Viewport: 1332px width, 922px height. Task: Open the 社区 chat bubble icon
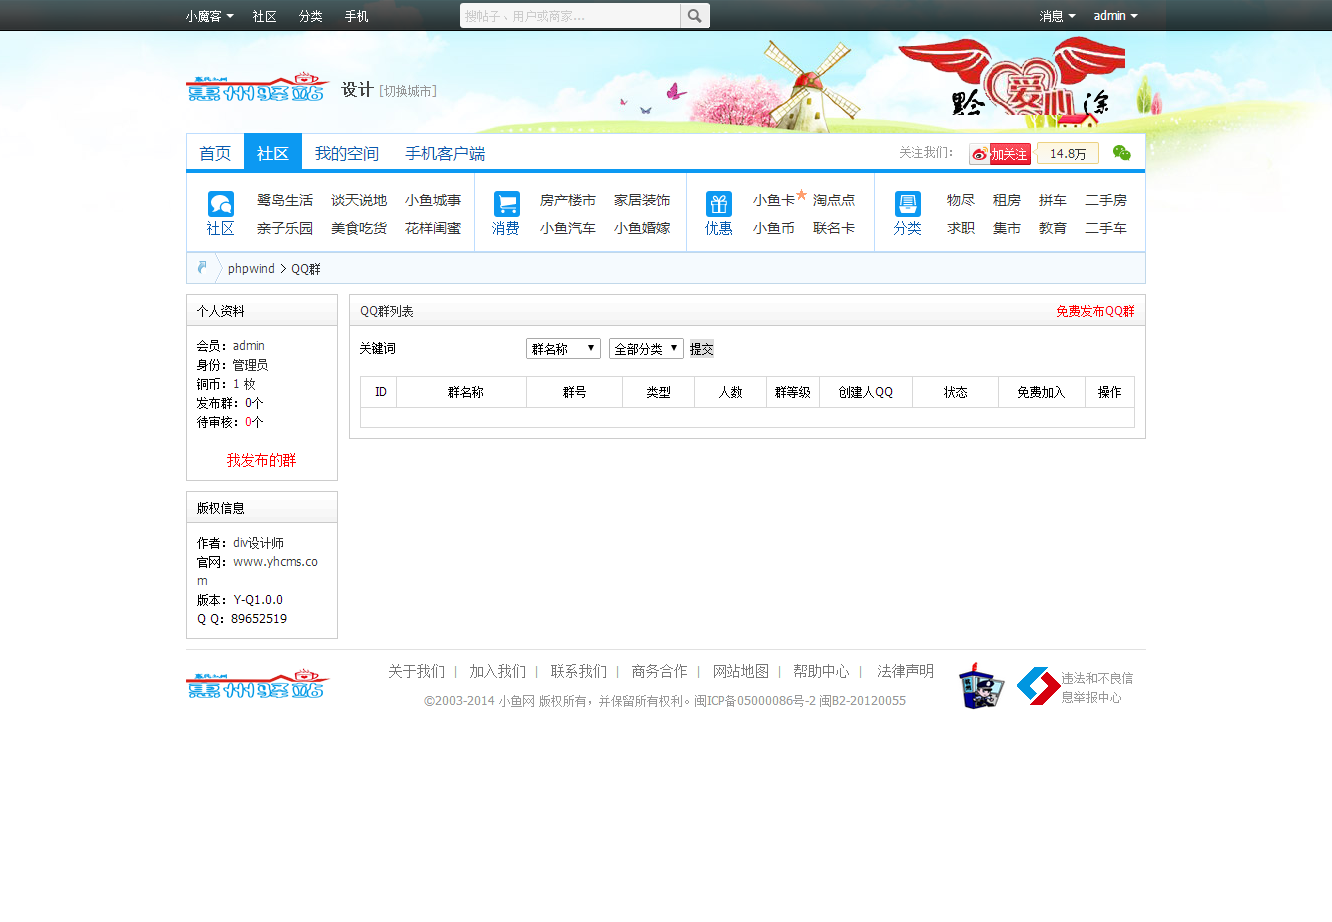(221, 204)
